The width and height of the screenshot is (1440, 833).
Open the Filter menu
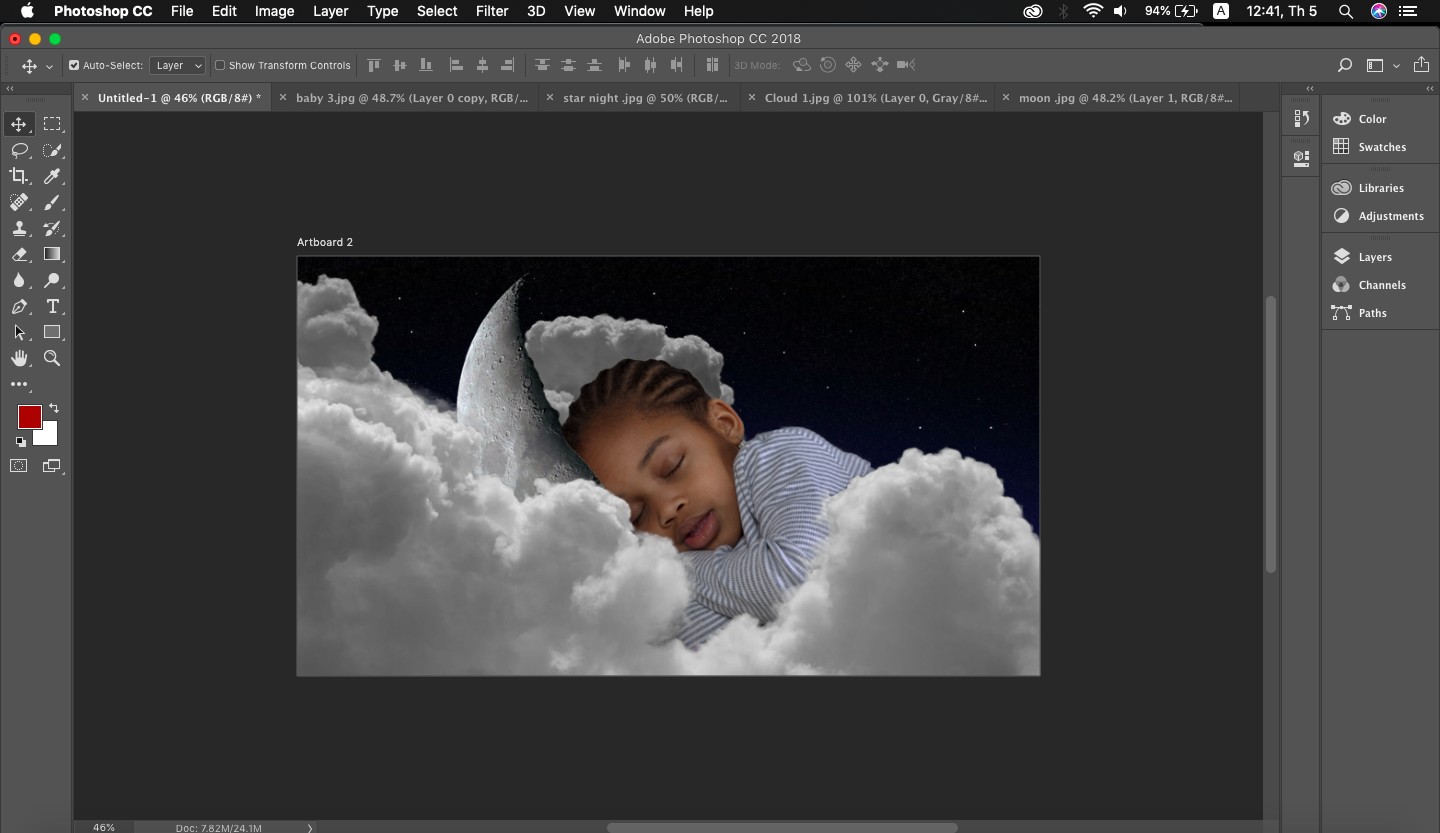tap(491, 11)
